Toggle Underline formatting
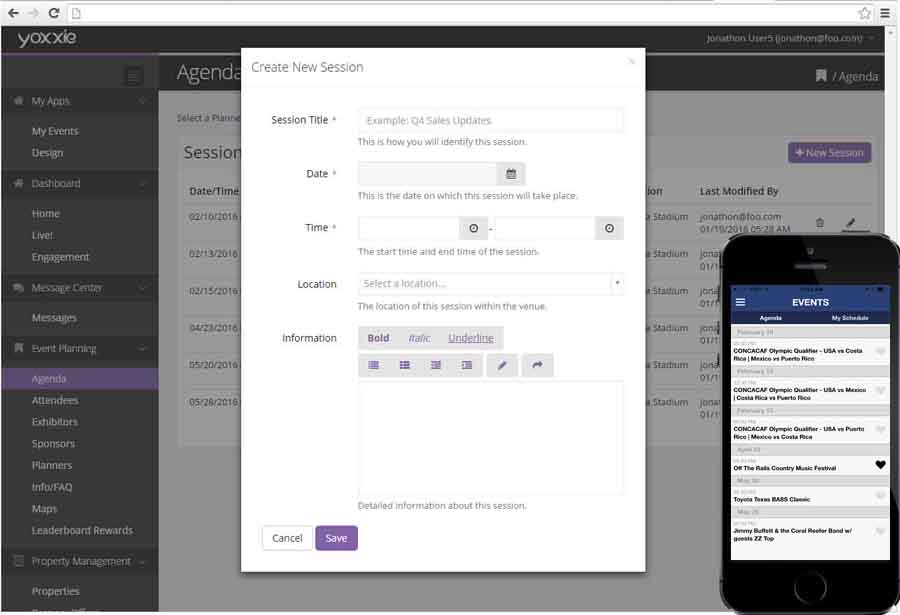Screen dimensions: 900x615 470,338
